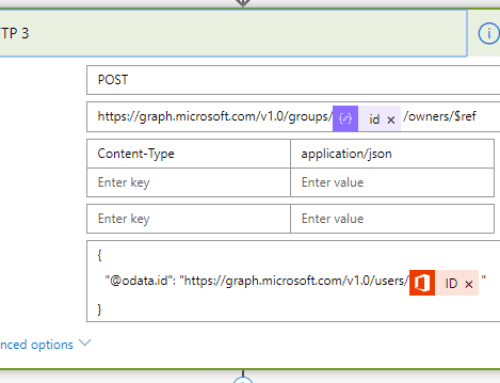Click the insert step plus below action
This screenshot has width=500, height=383.
point(243,380)
